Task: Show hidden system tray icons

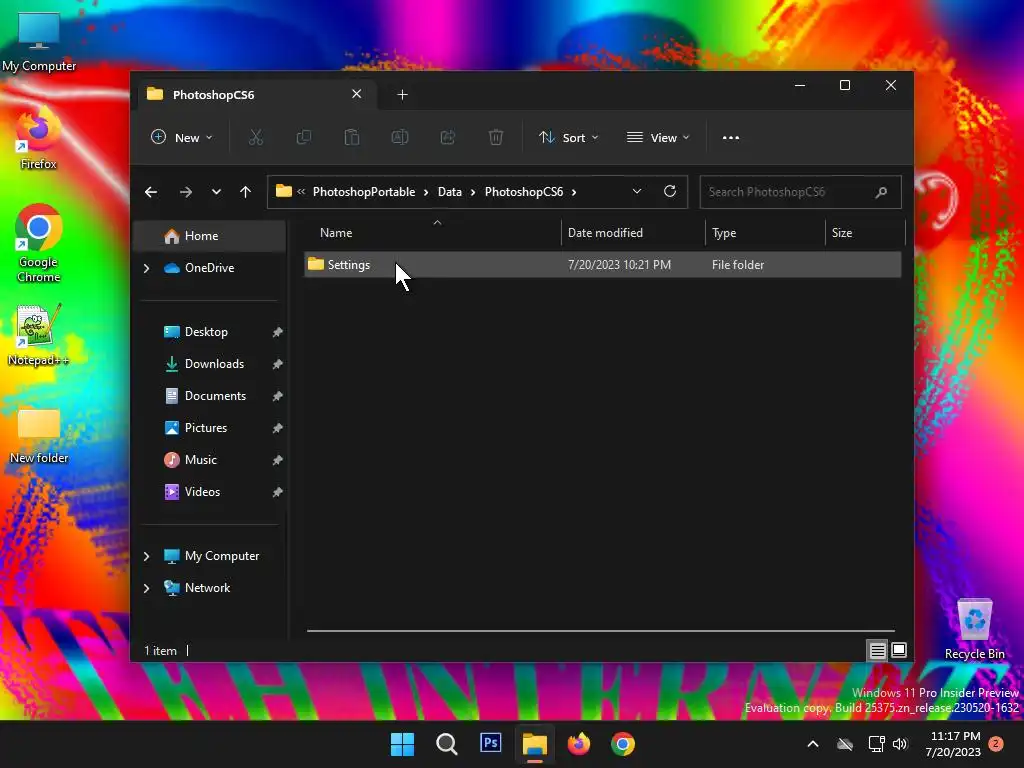Action: coord(813,744)
